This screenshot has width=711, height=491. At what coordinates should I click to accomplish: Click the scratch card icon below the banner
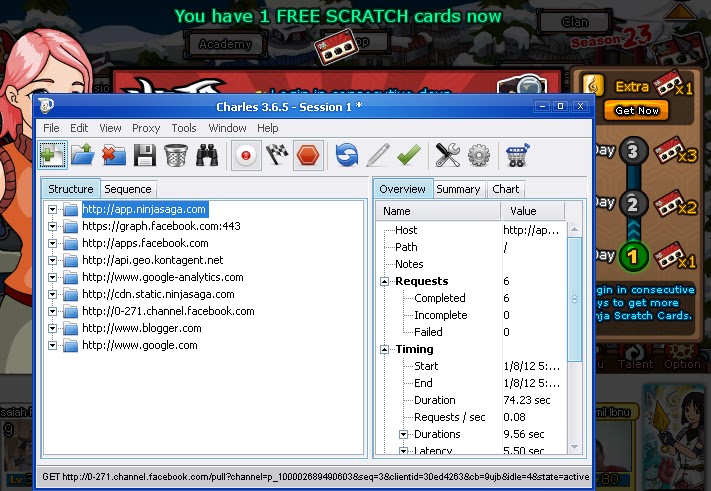[336, 47]
